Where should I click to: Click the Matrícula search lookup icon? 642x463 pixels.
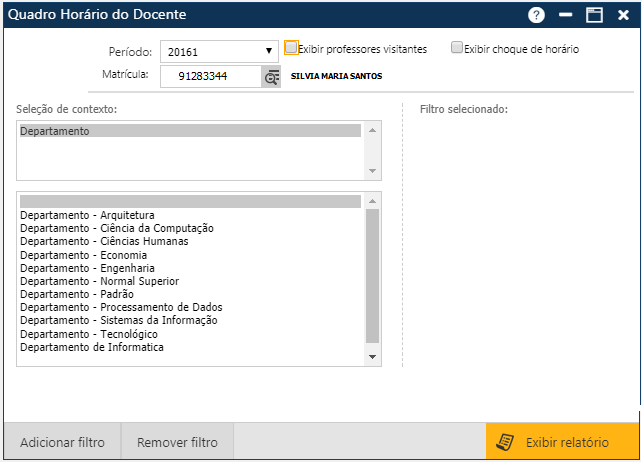(271, 77)
